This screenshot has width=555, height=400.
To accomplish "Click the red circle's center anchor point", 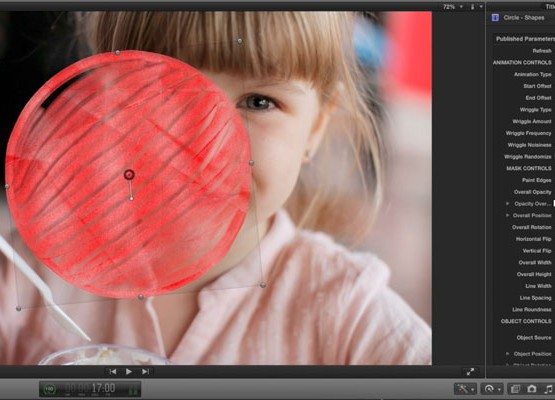I will [x=129, y=174].
